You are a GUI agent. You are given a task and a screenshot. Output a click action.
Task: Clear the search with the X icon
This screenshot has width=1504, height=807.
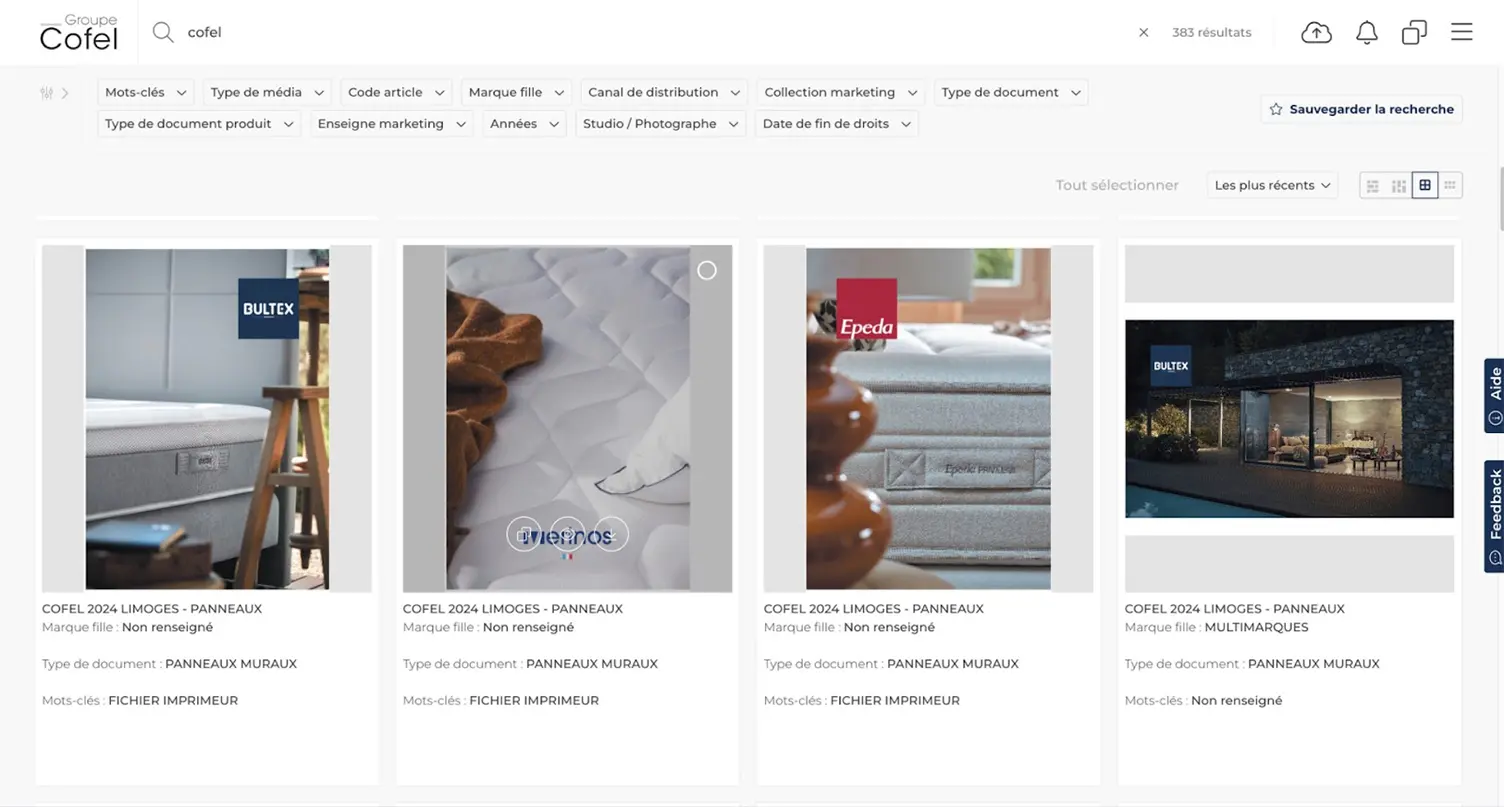[1143, 32]
